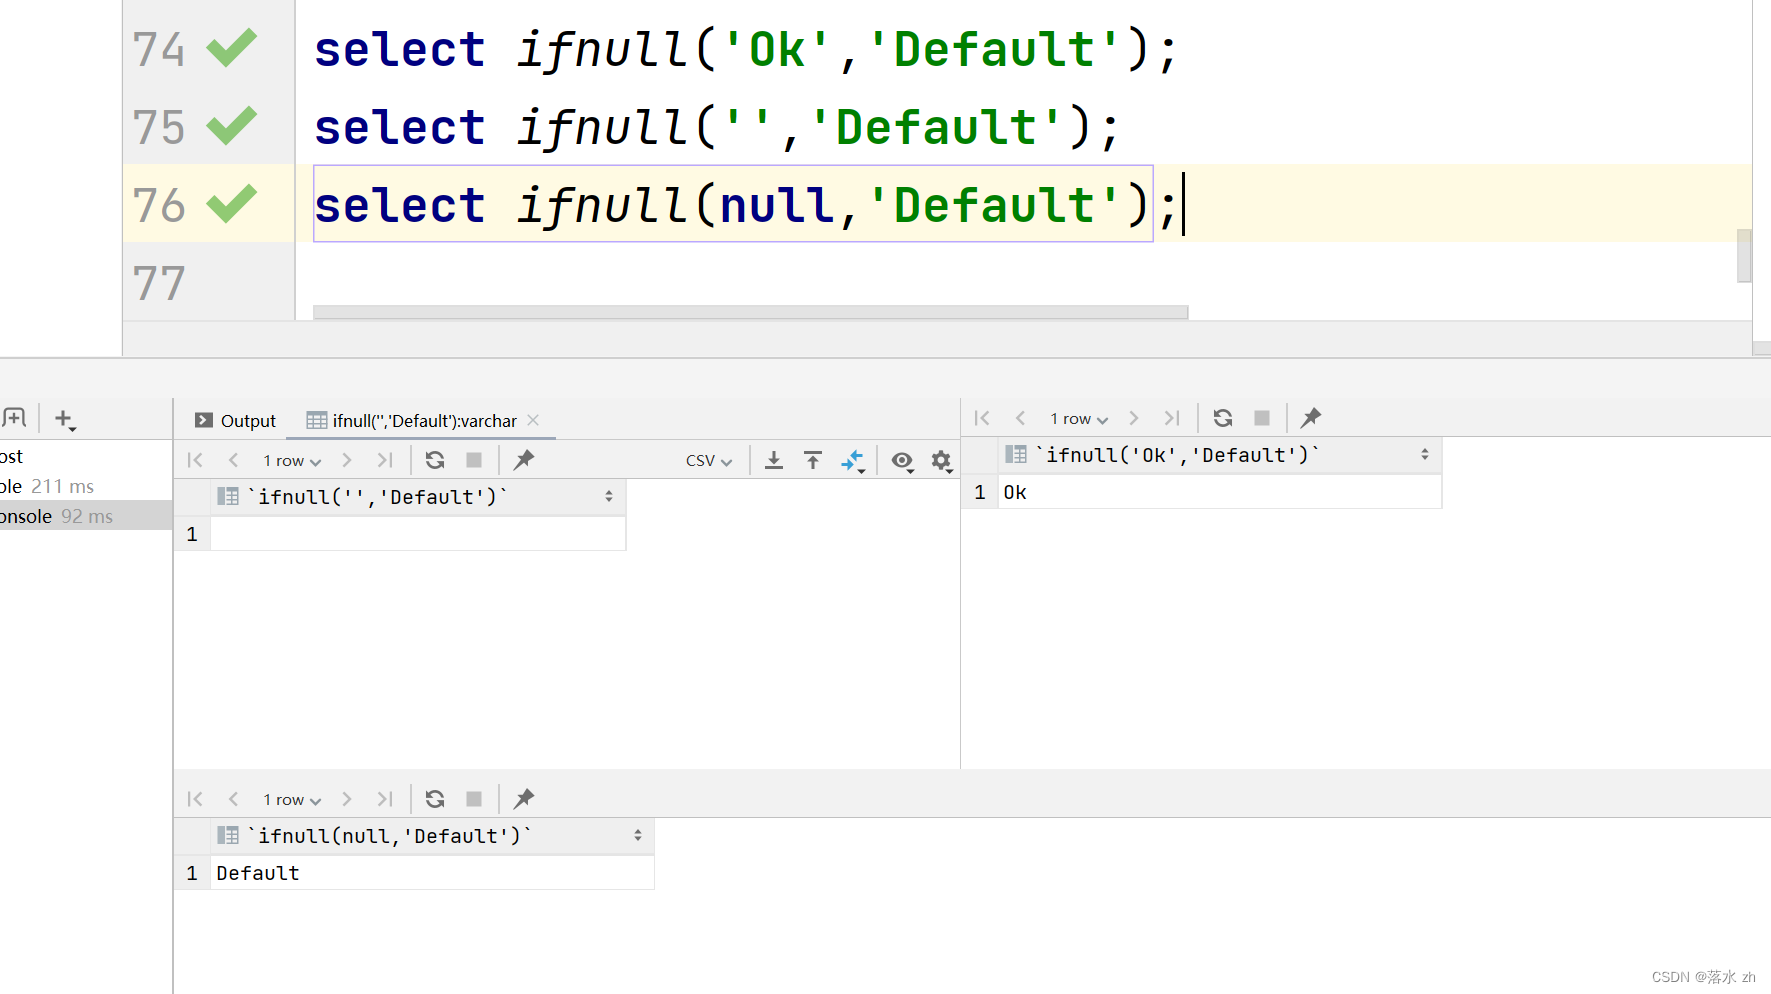Open the CSV export format dropdown
The width and height of the screenshot is (1771, 994).
pos(709,461)
